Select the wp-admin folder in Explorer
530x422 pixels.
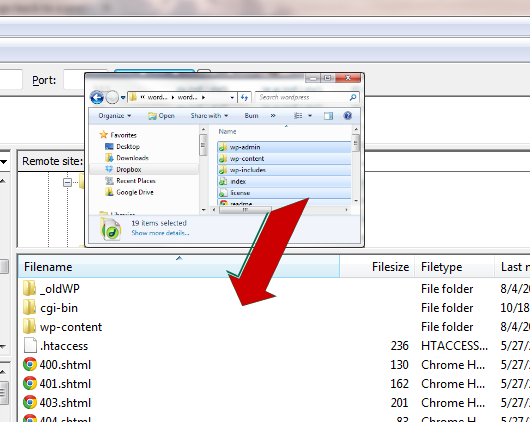[x=284, y=147]
